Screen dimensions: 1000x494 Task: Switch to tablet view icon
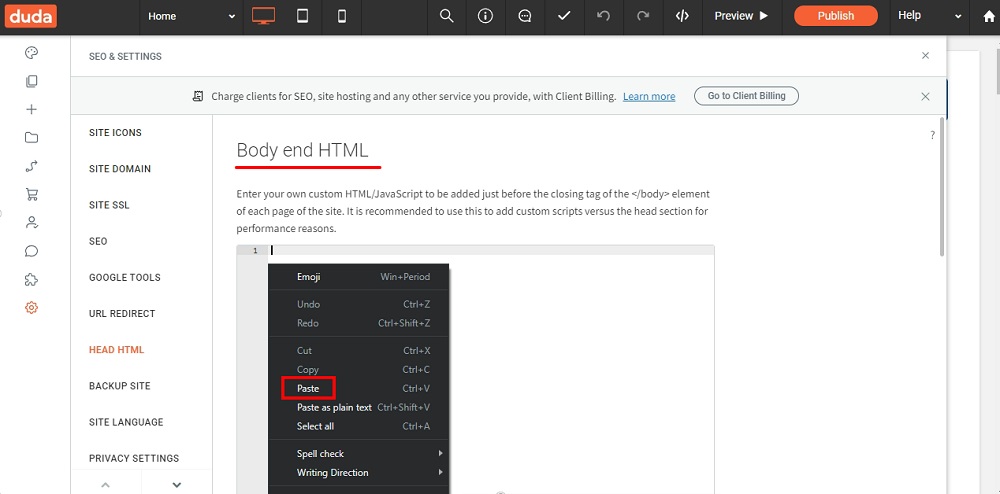tap(302, 17)
